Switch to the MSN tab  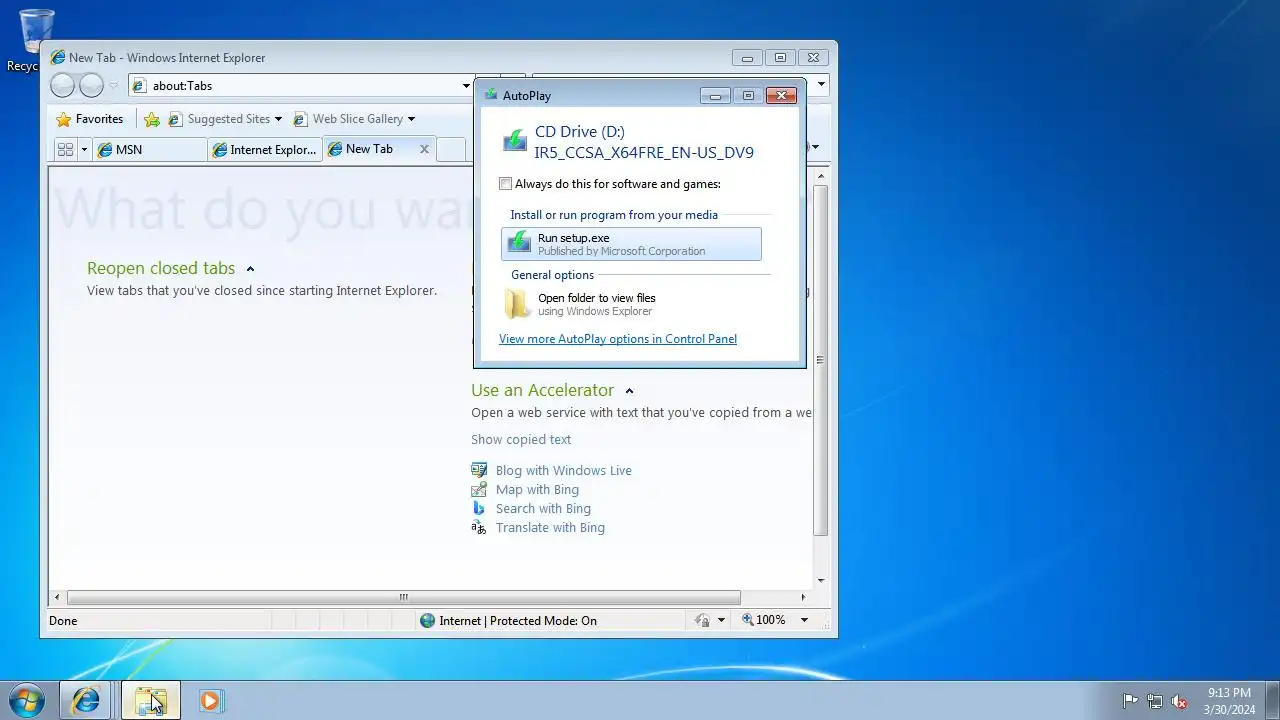click(x=151, y=149)
